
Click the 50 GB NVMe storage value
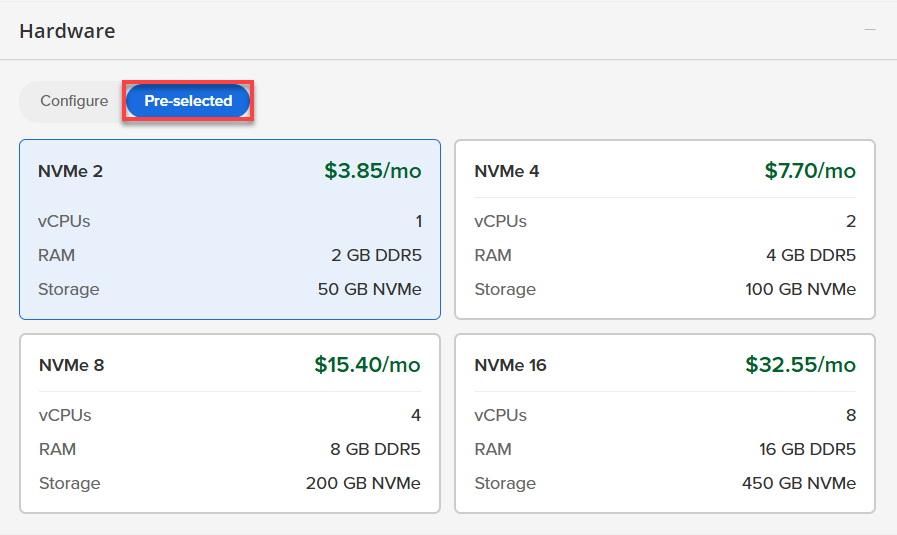[369, 289]
